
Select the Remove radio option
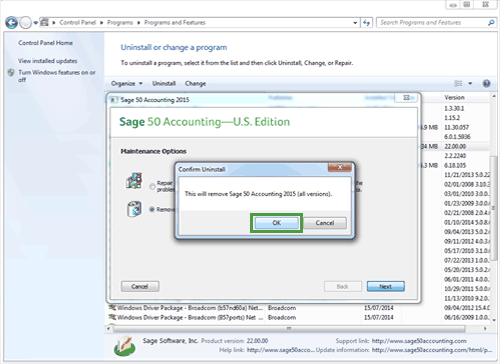tap(152, 209)
